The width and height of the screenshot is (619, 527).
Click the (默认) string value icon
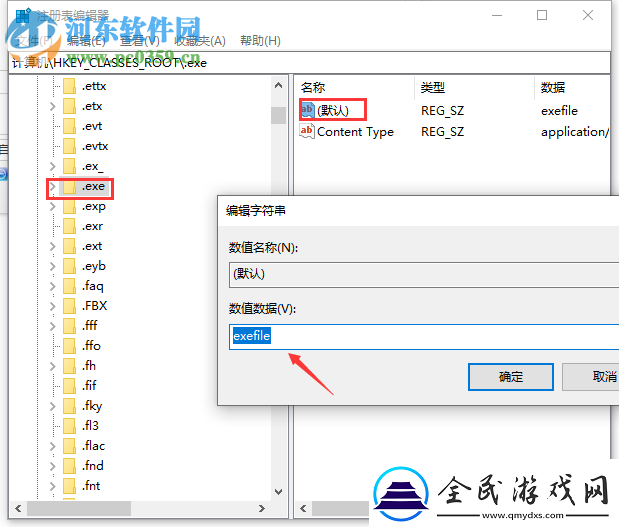tap(307, 110)
